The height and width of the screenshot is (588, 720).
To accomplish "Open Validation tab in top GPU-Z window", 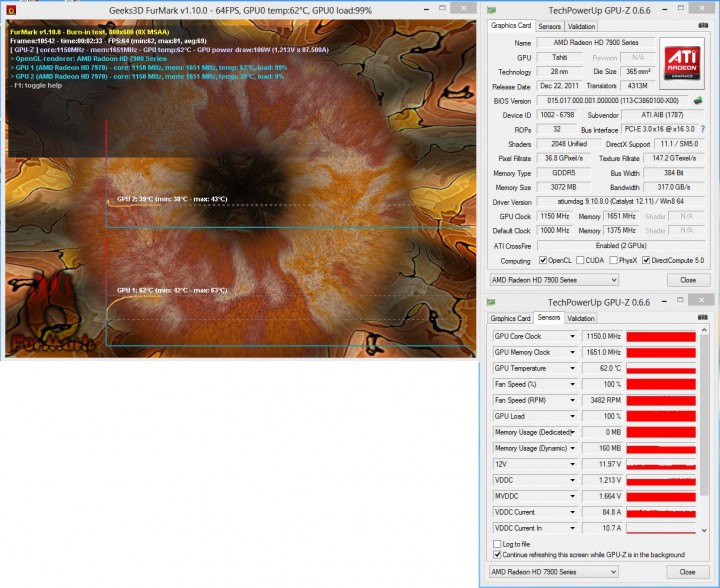I will tap(581, 27).
